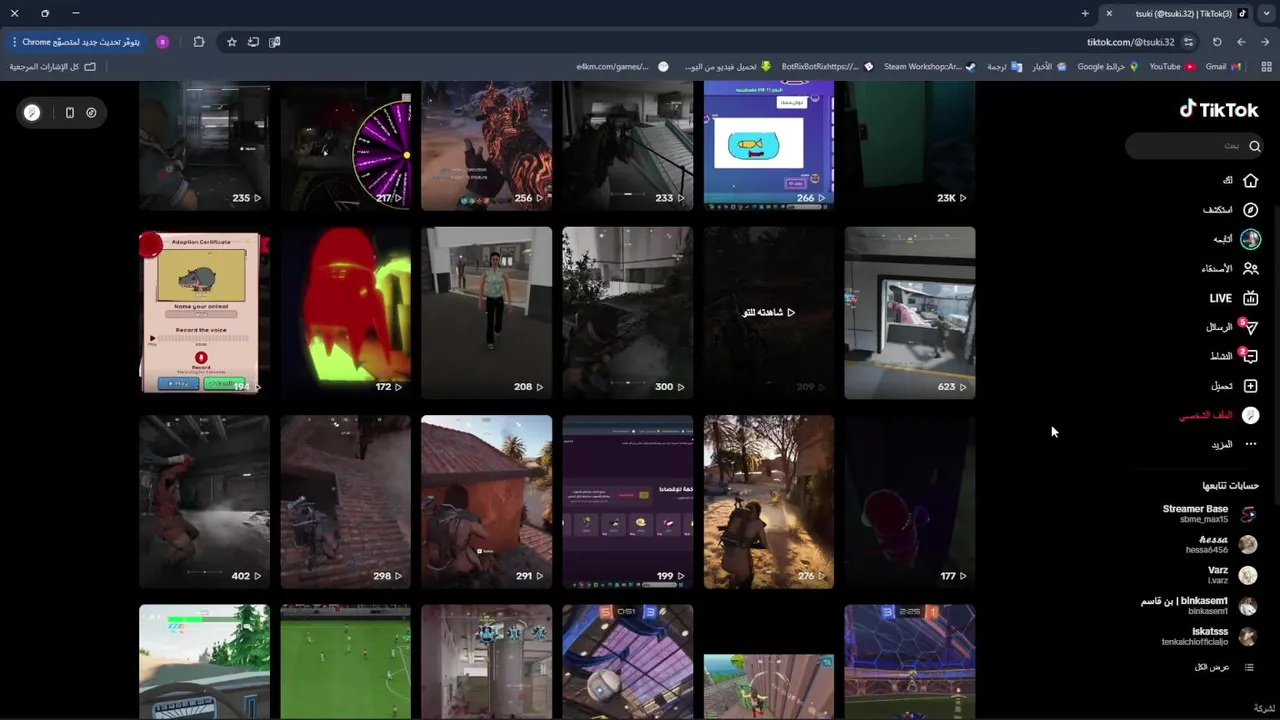Open the e4km.com/games bookmark
1280x720 pixels.
tap(622, 66)
